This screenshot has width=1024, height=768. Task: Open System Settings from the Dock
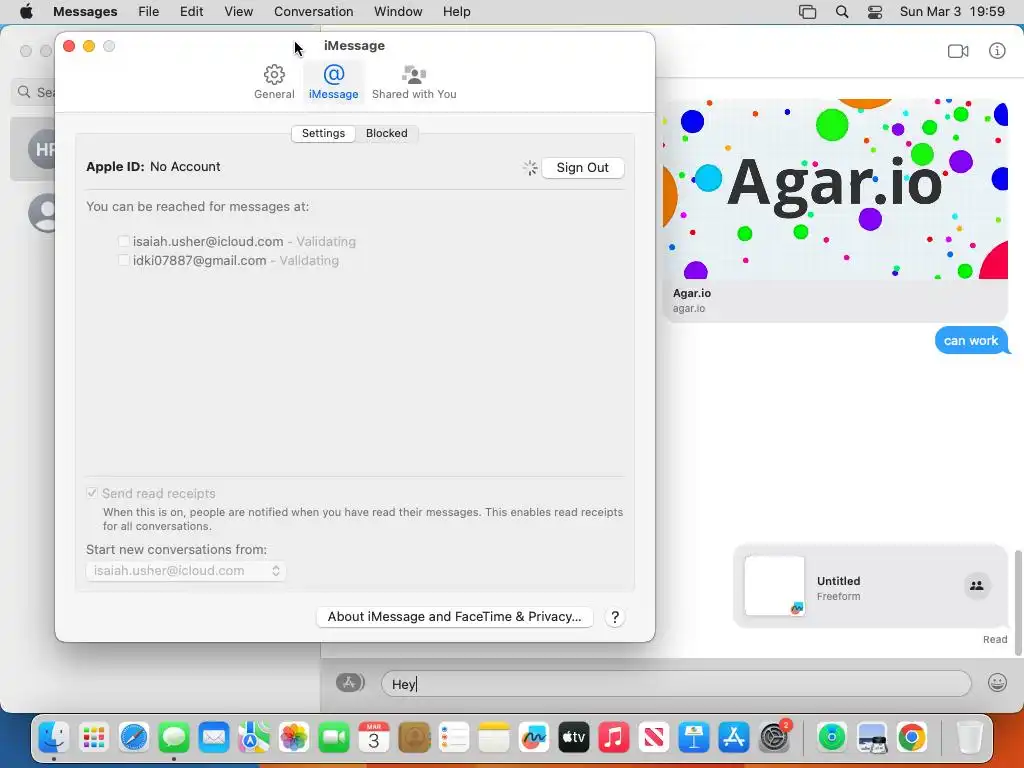(775, 737)
